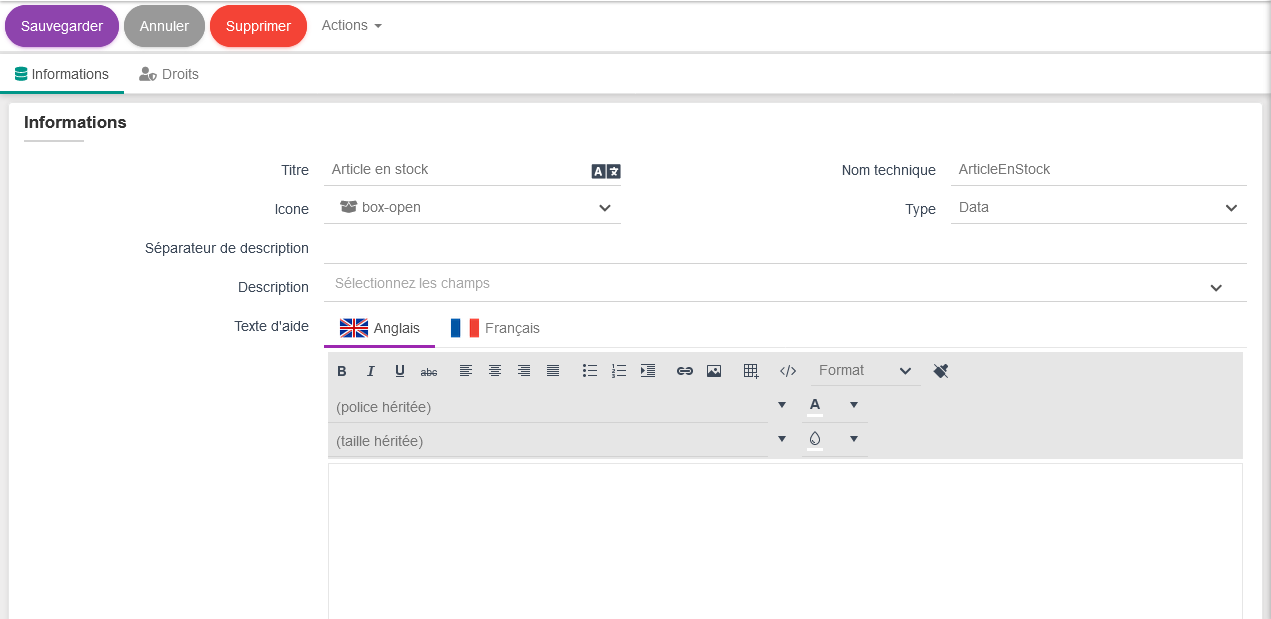Click the translate icon beside Titre
Image resolution: width=1271 pixels, height=619 pixels.
606,171
